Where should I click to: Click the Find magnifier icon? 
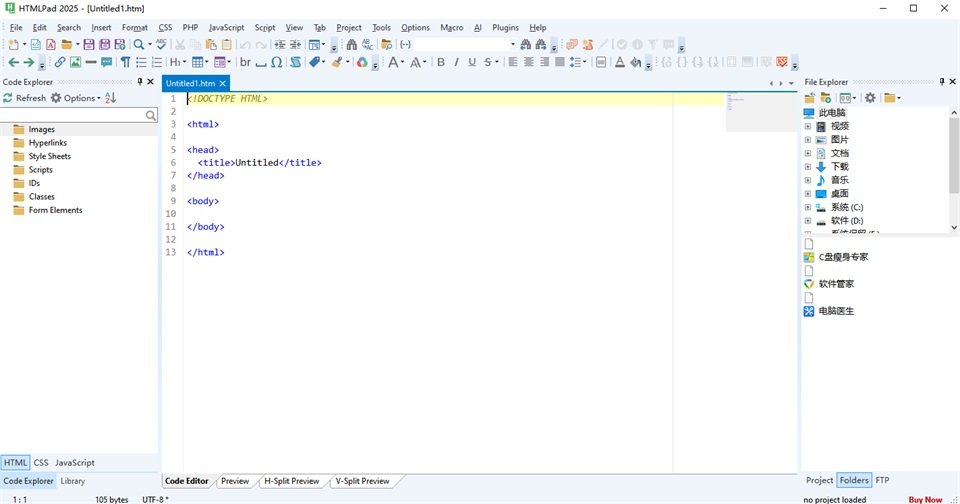pos(139,45)
